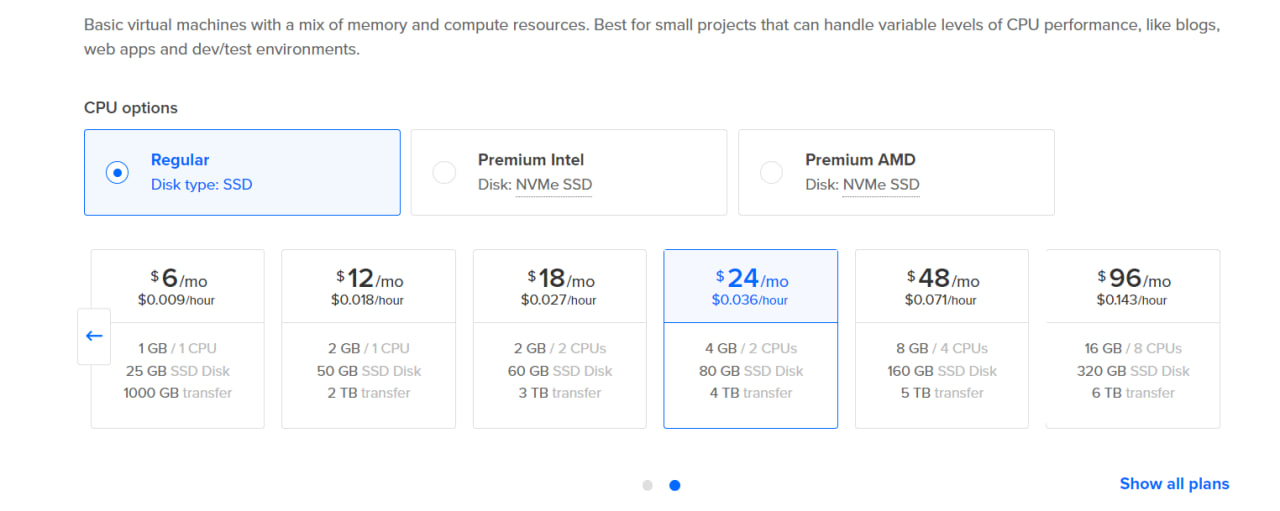Choose the $48/mo 8 GB plan

point(942,339)
